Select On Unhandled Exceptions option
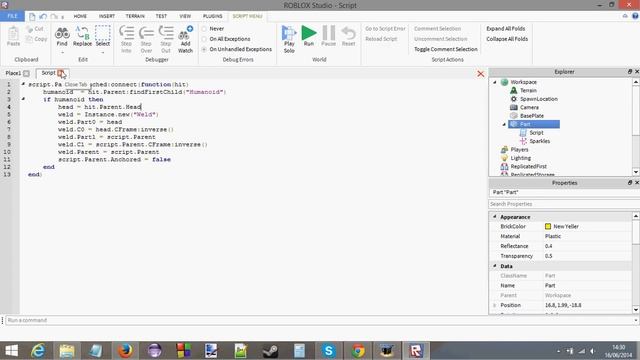This screenshot has height=360, width=640. [204, 49]
